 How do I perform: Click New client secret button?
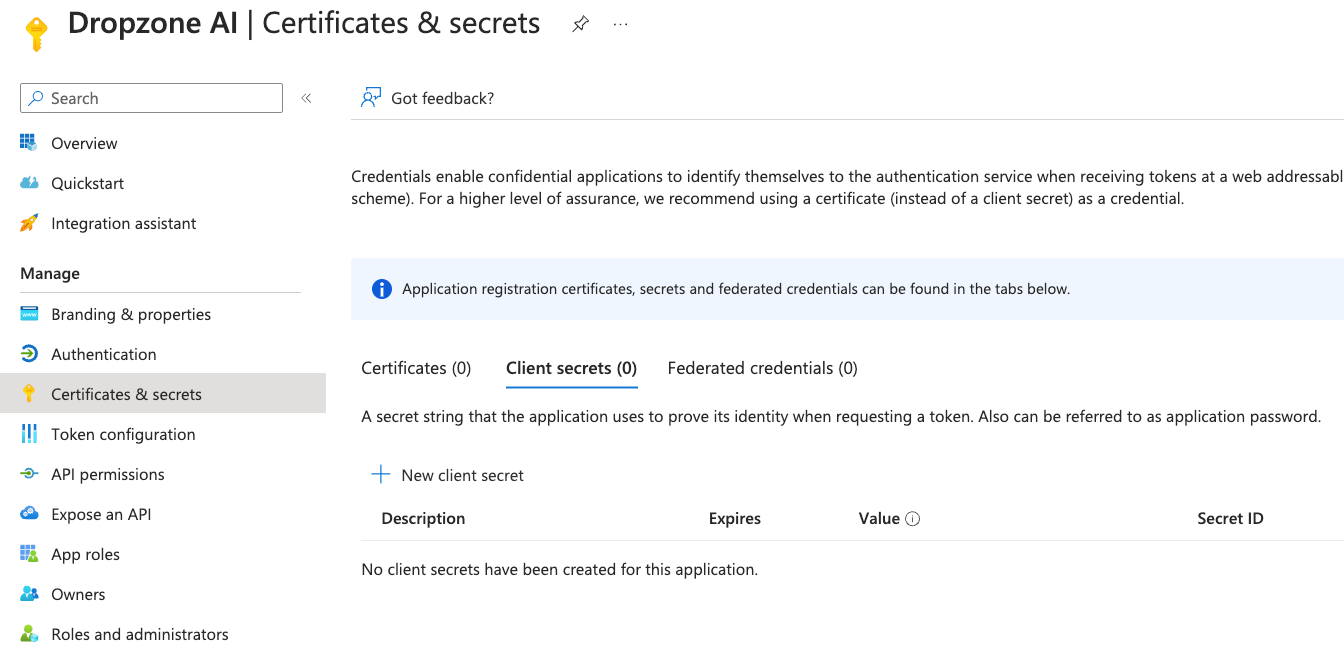(x=448, y=475)
